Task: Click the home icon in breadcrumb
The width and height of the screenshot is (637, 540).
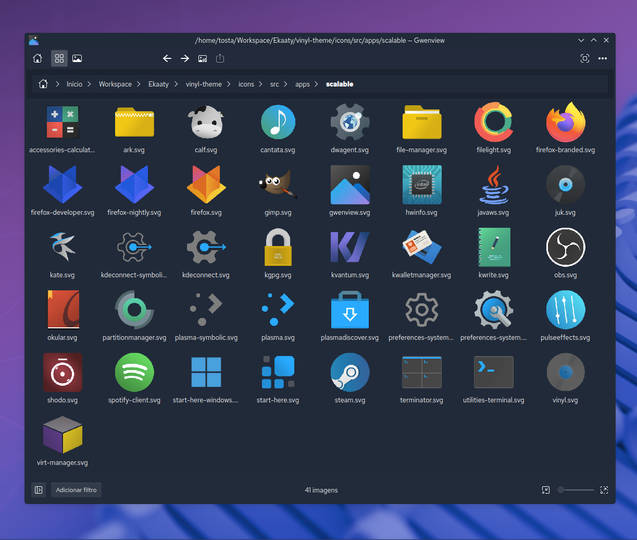Action: pyautogui.click(x=43, y=84)
